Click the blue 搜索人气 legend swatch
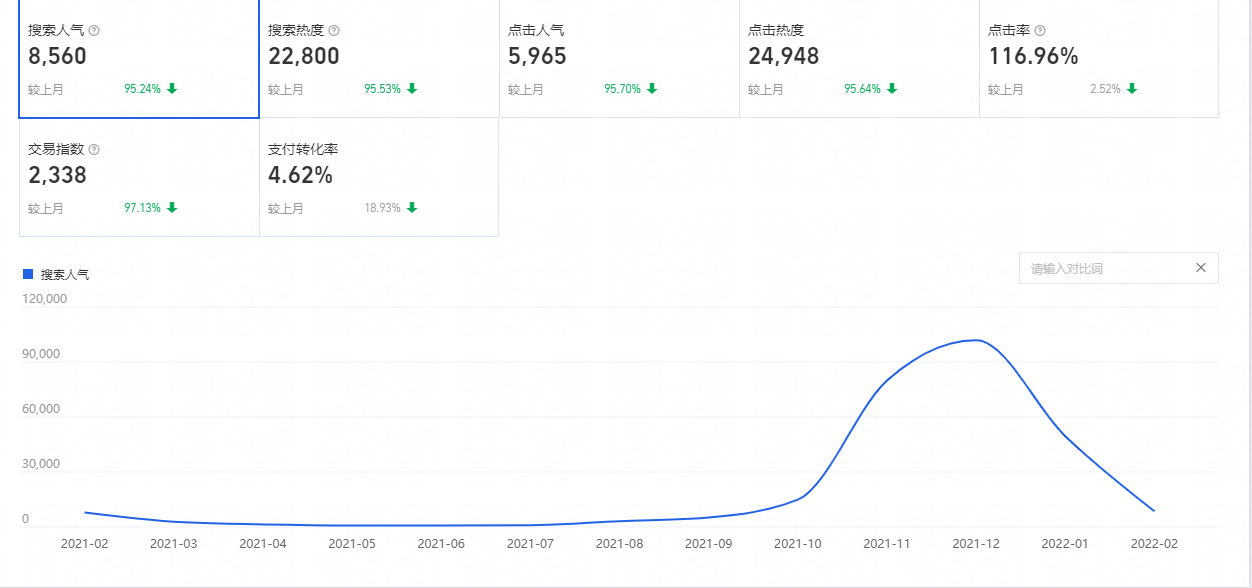This screenshot has width=1252, height=588. point(28,274)
